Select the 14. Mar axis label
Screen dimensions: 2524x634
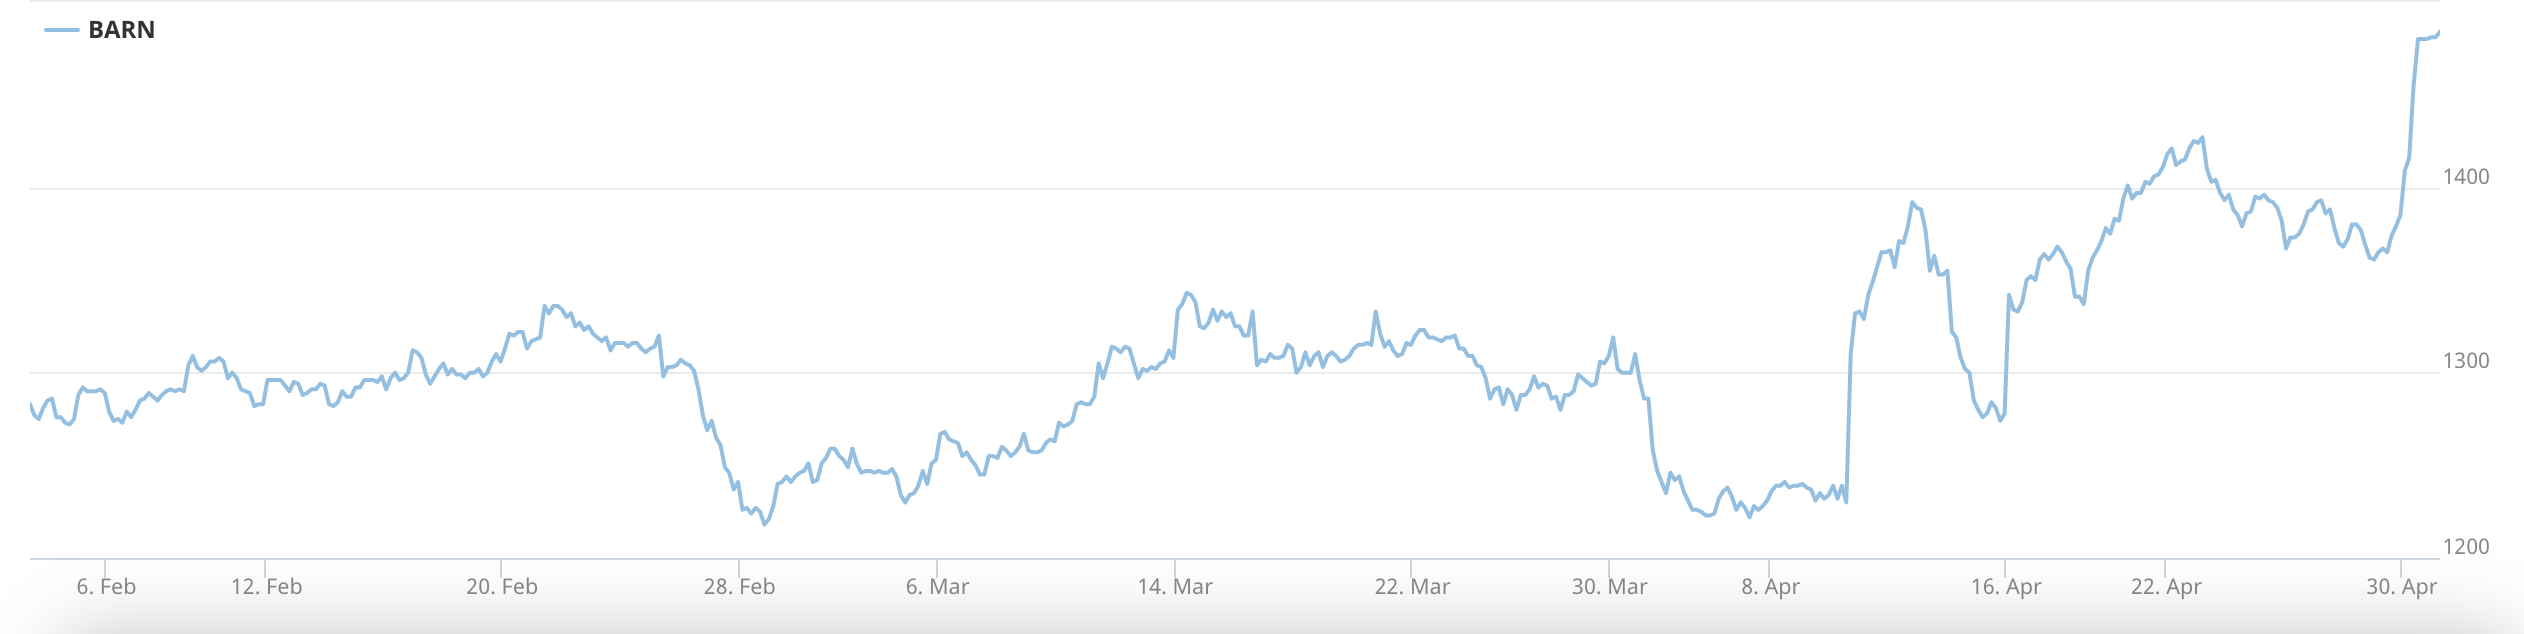(1175, 587)
